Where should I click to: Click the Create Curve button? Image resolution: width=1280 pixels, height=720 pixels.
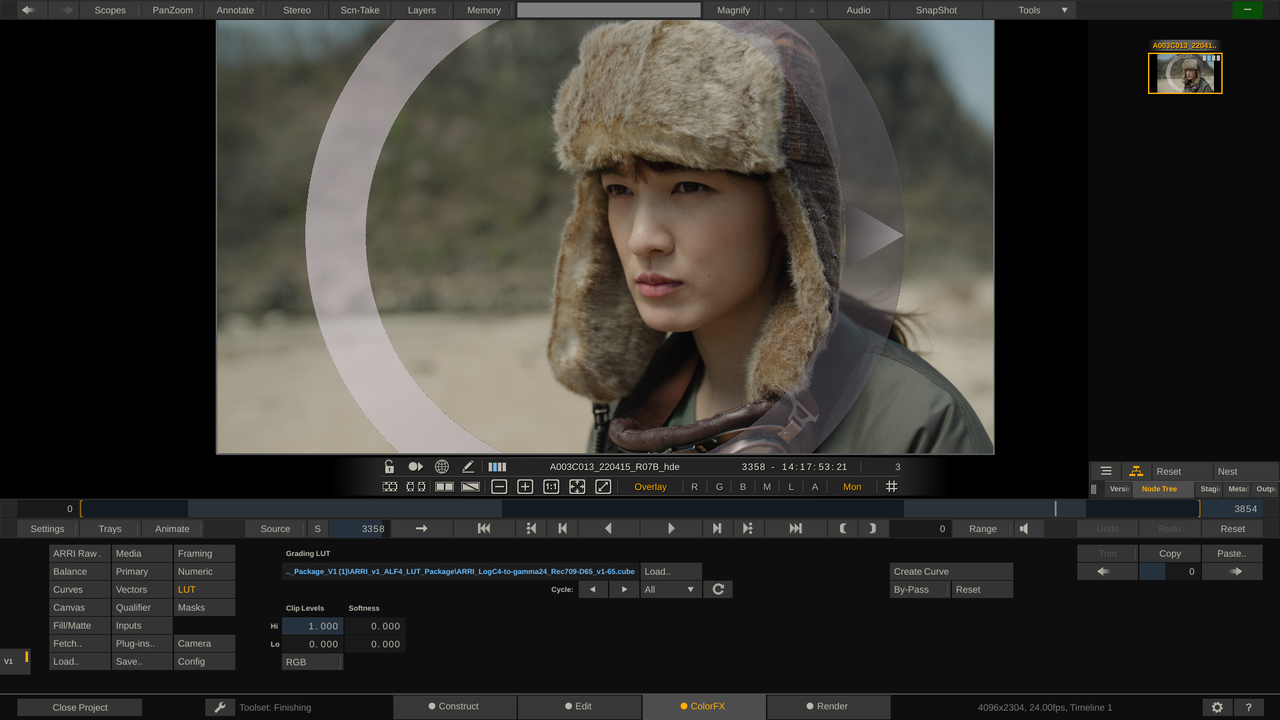952,572
